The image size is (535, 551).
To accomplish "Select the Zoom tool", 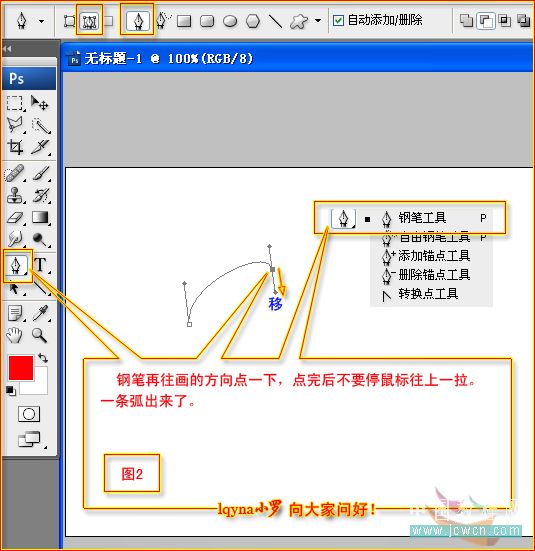I will click(40, 335).
